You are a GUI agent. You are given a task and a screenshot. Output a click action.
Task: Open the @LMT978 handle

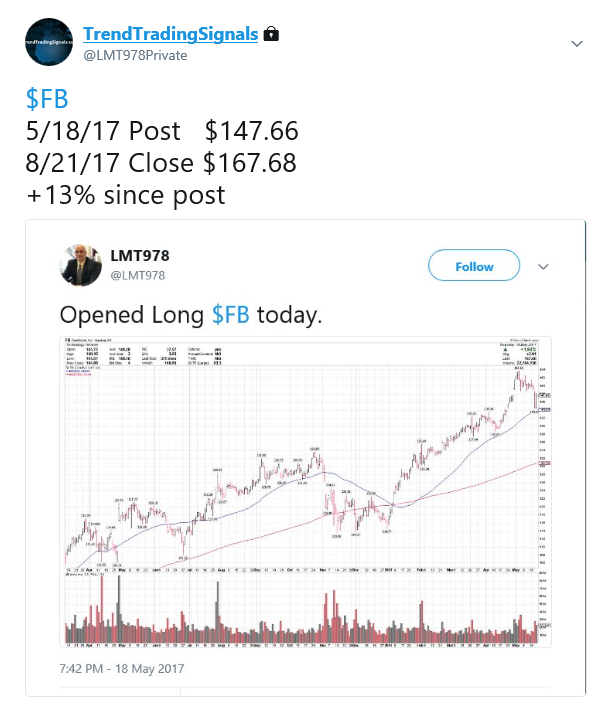[138, 275]
